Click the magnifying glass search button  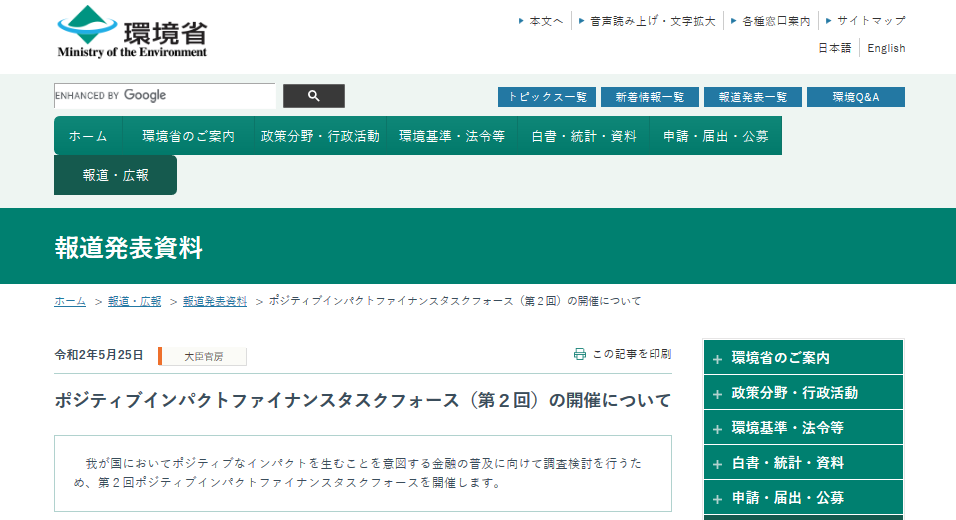tap(313, 96)
